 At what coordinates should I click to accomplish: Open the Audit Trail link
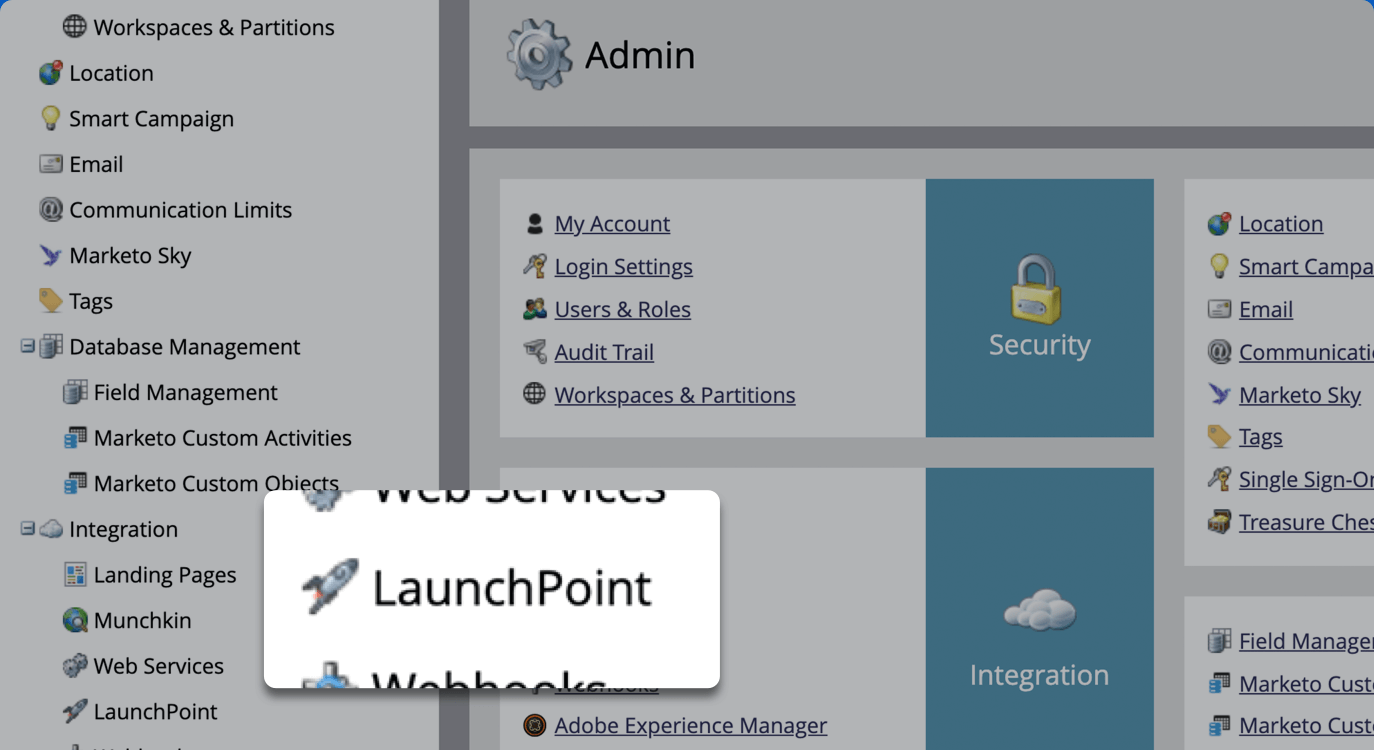(x=604, y=352)
